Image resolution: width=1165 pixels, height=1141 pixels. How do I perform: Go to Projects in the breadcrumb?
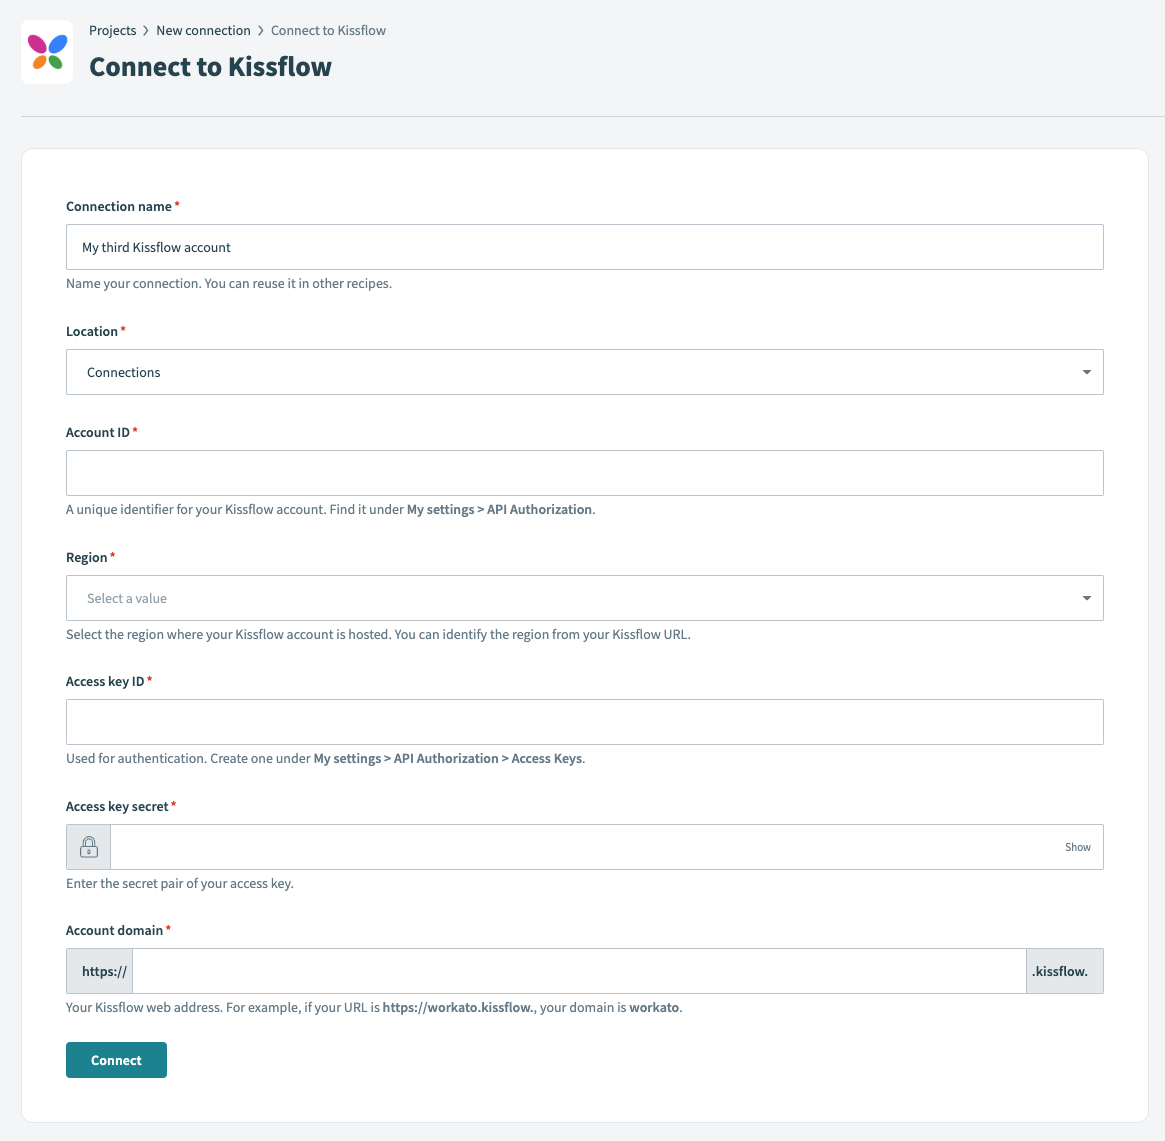[x=112, y=31]
